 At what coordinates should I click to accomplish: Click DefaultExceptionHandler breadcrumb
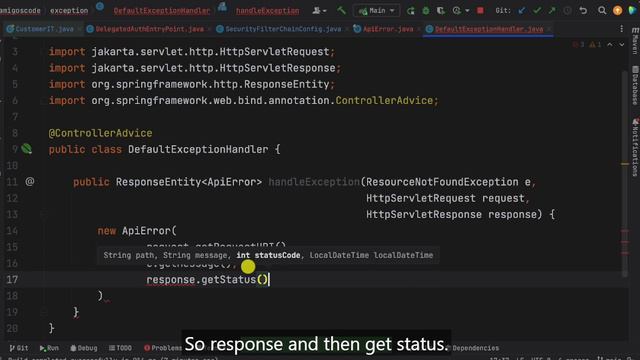pos(162,11)
